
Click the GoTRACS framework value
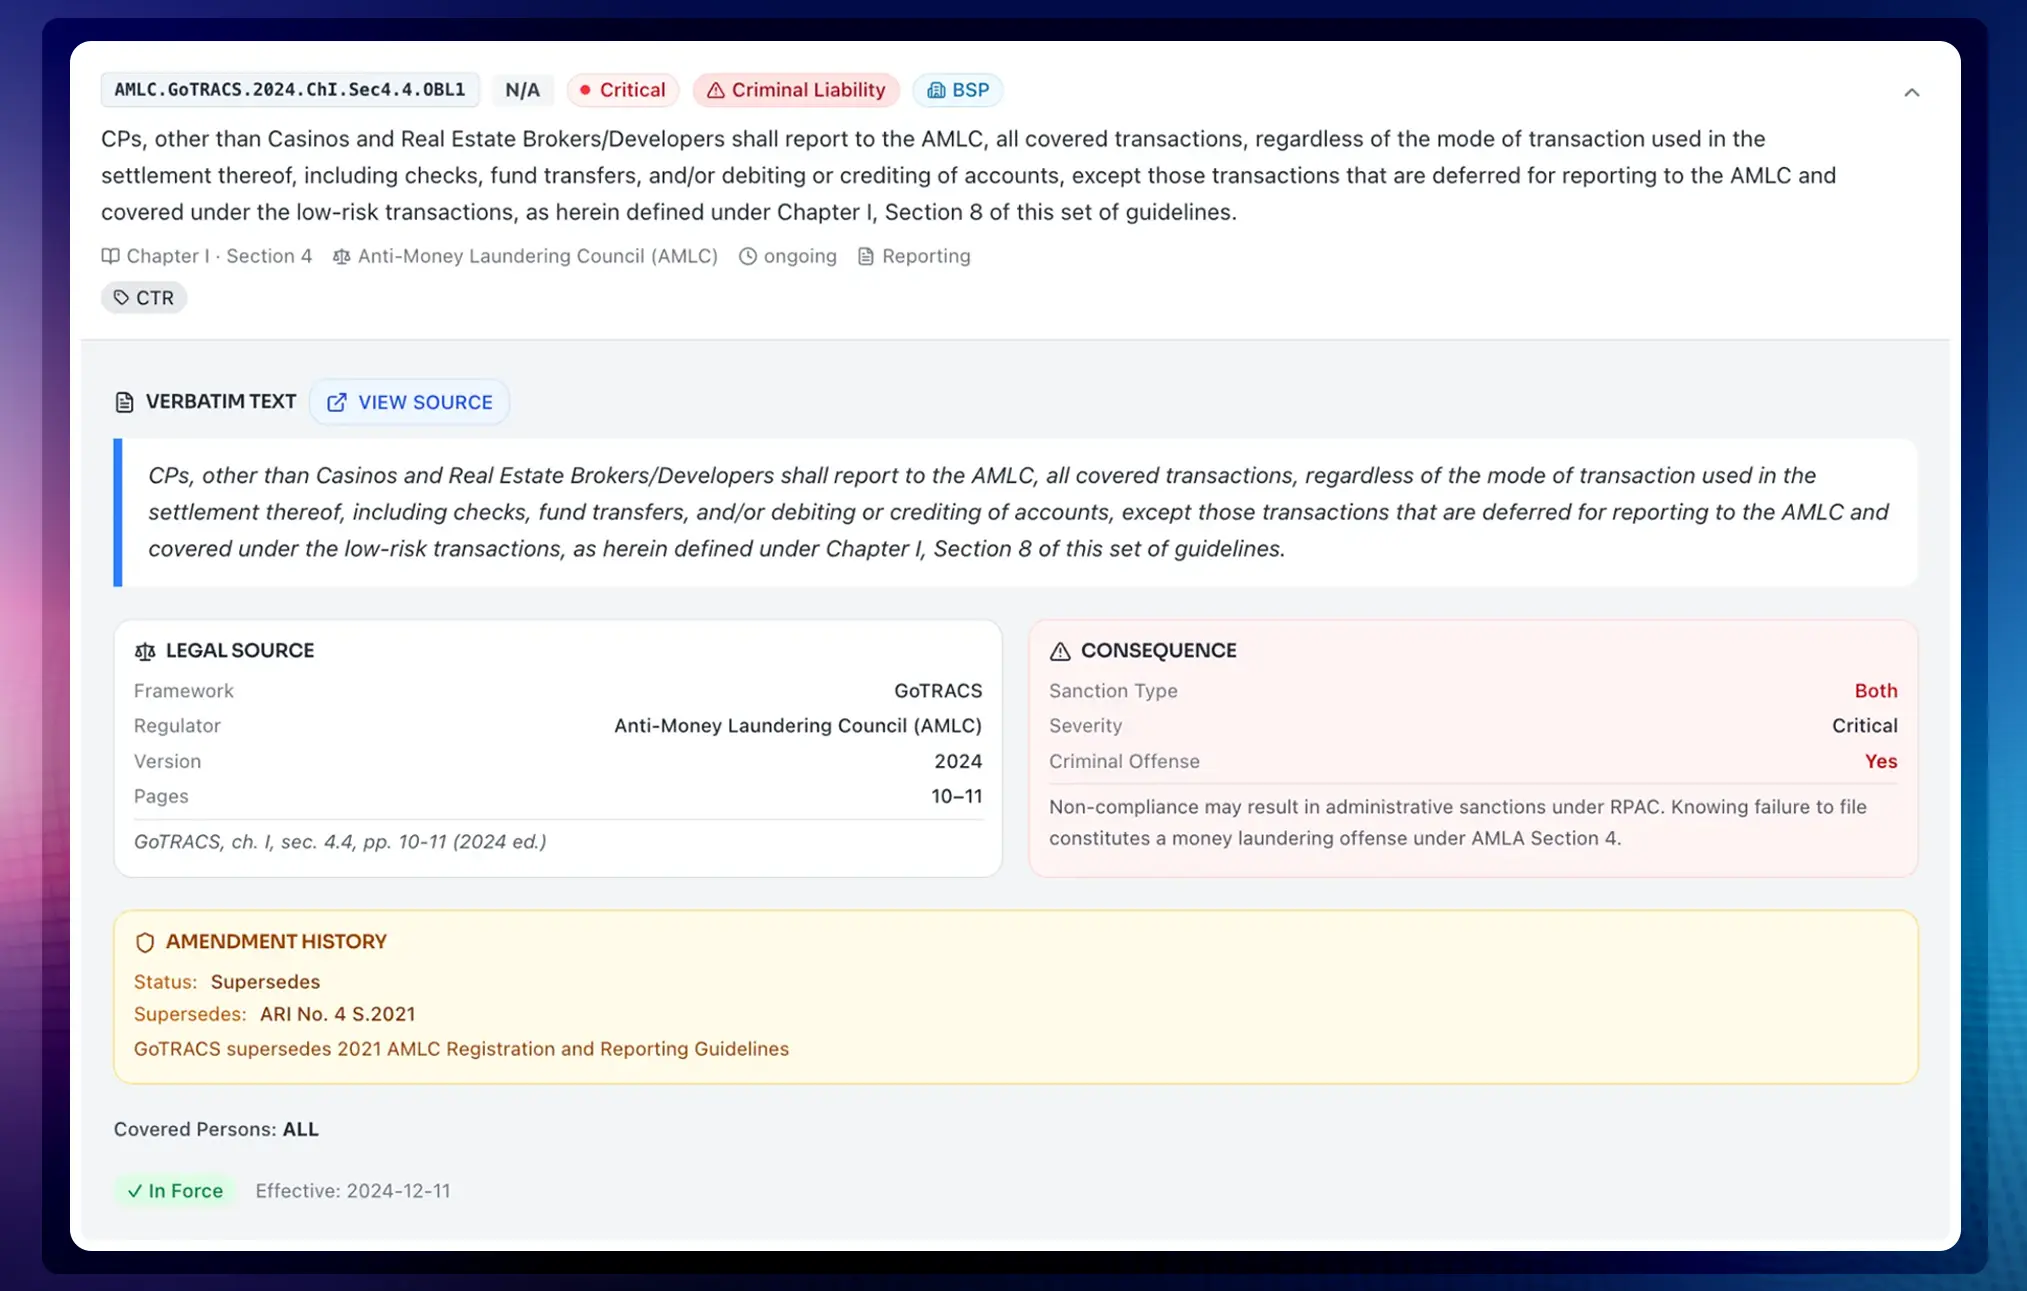click(x=938, y=690)
